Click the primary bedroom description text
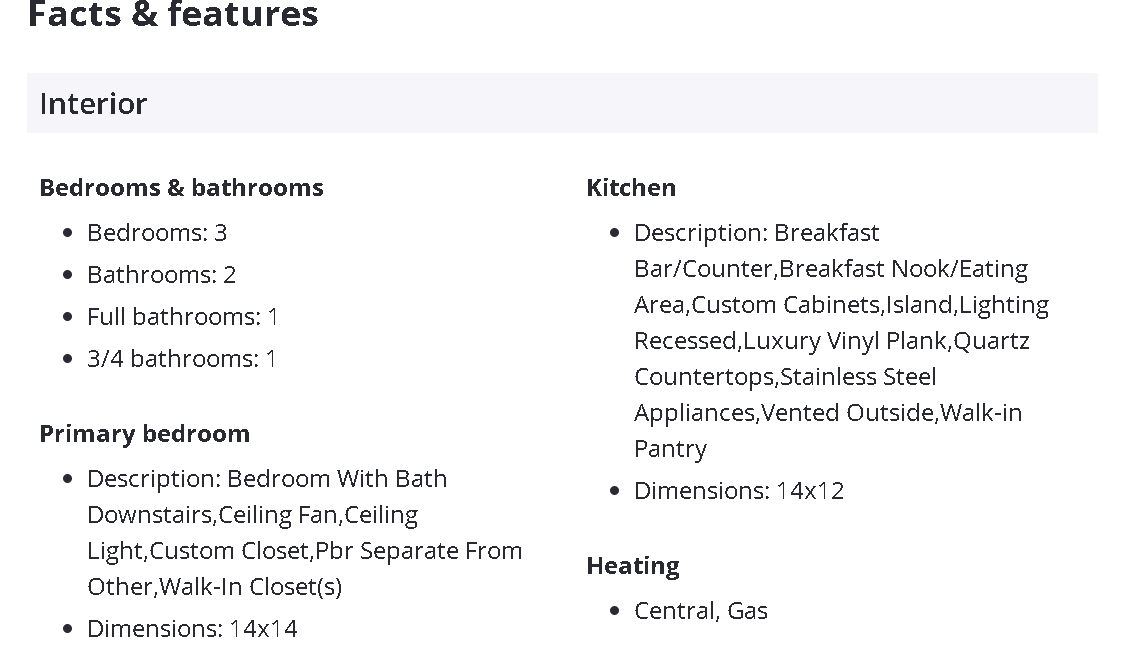This screenshot has width=1140, height=661. [x=305, y=532]
